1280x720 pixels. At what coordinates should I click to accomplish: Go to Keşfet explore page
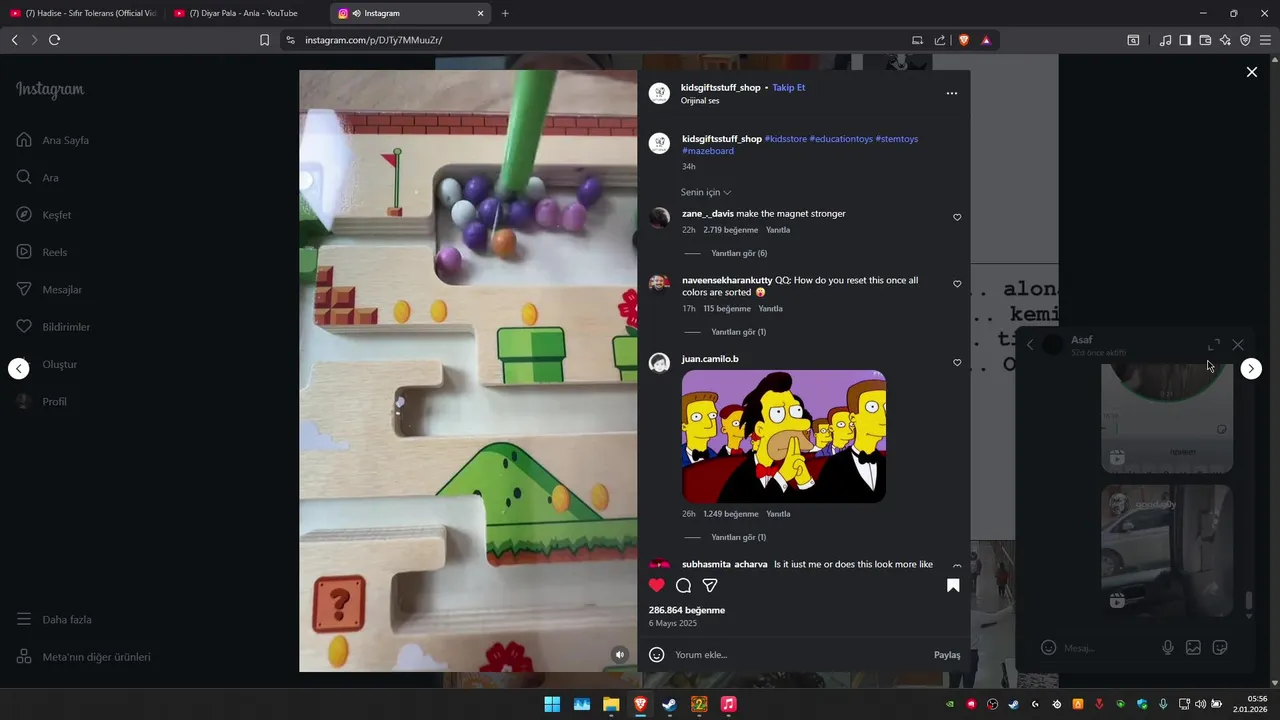[43, 215]
